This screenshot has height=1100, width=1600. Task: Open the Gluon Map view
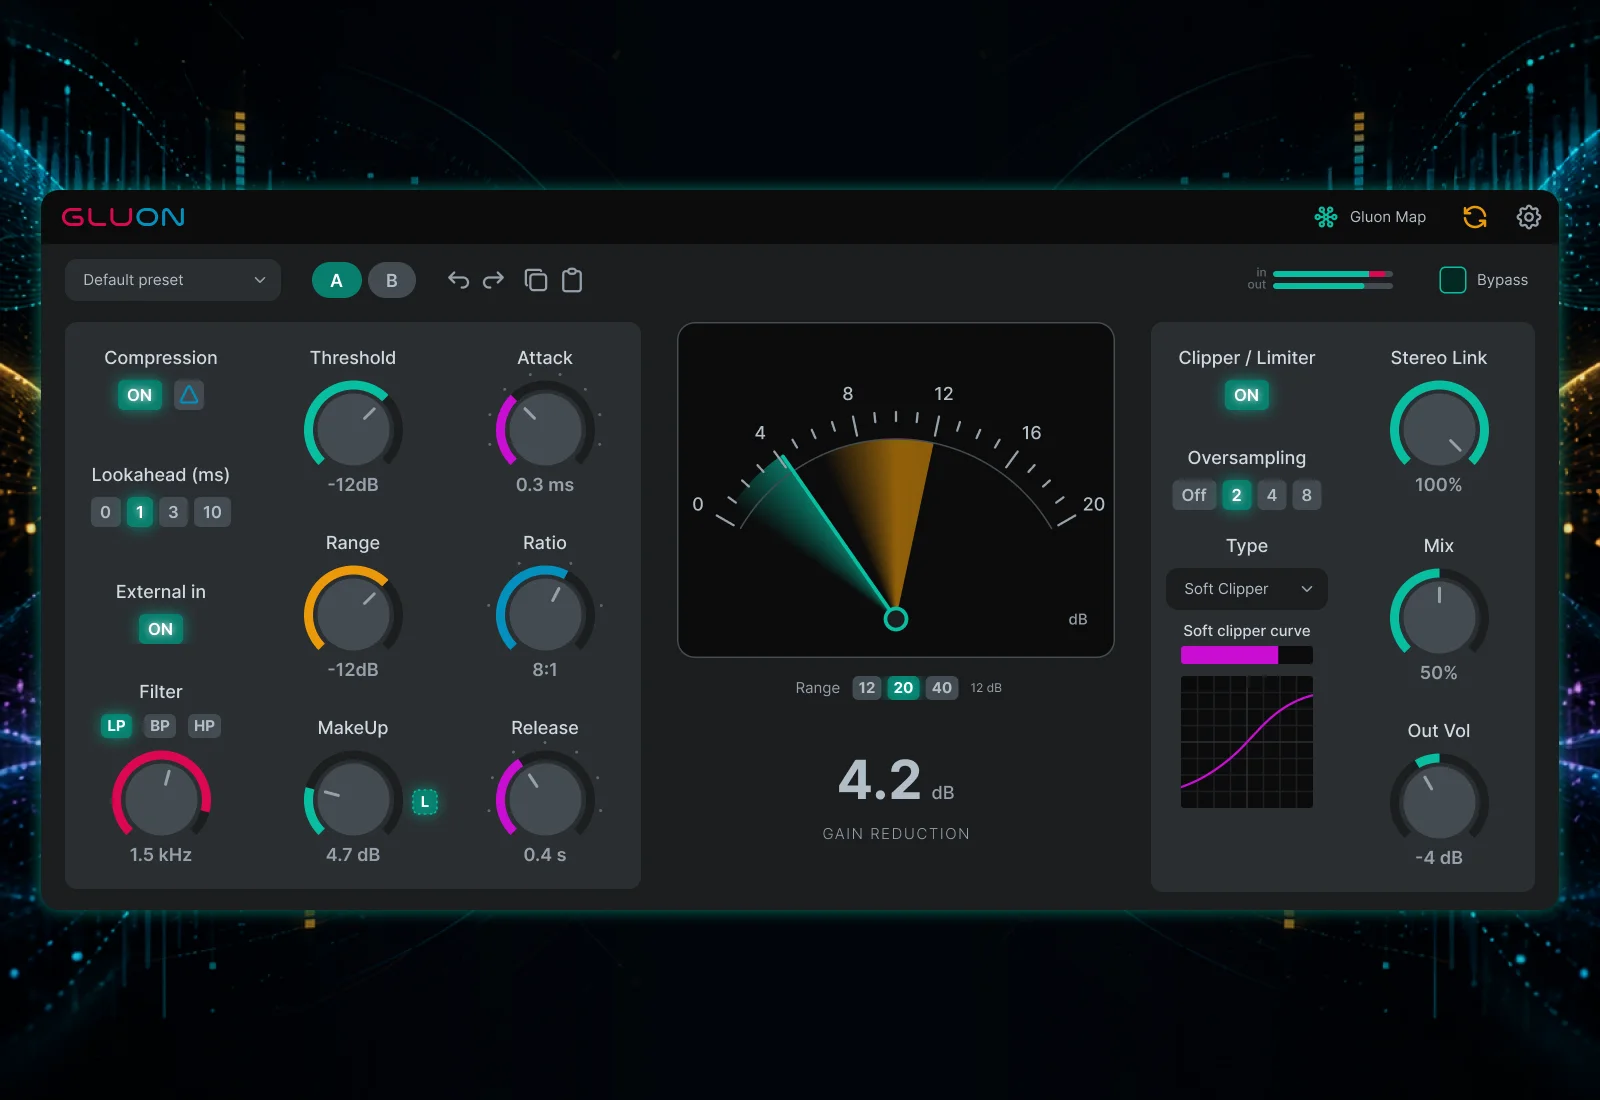(x=1370, y=217)
